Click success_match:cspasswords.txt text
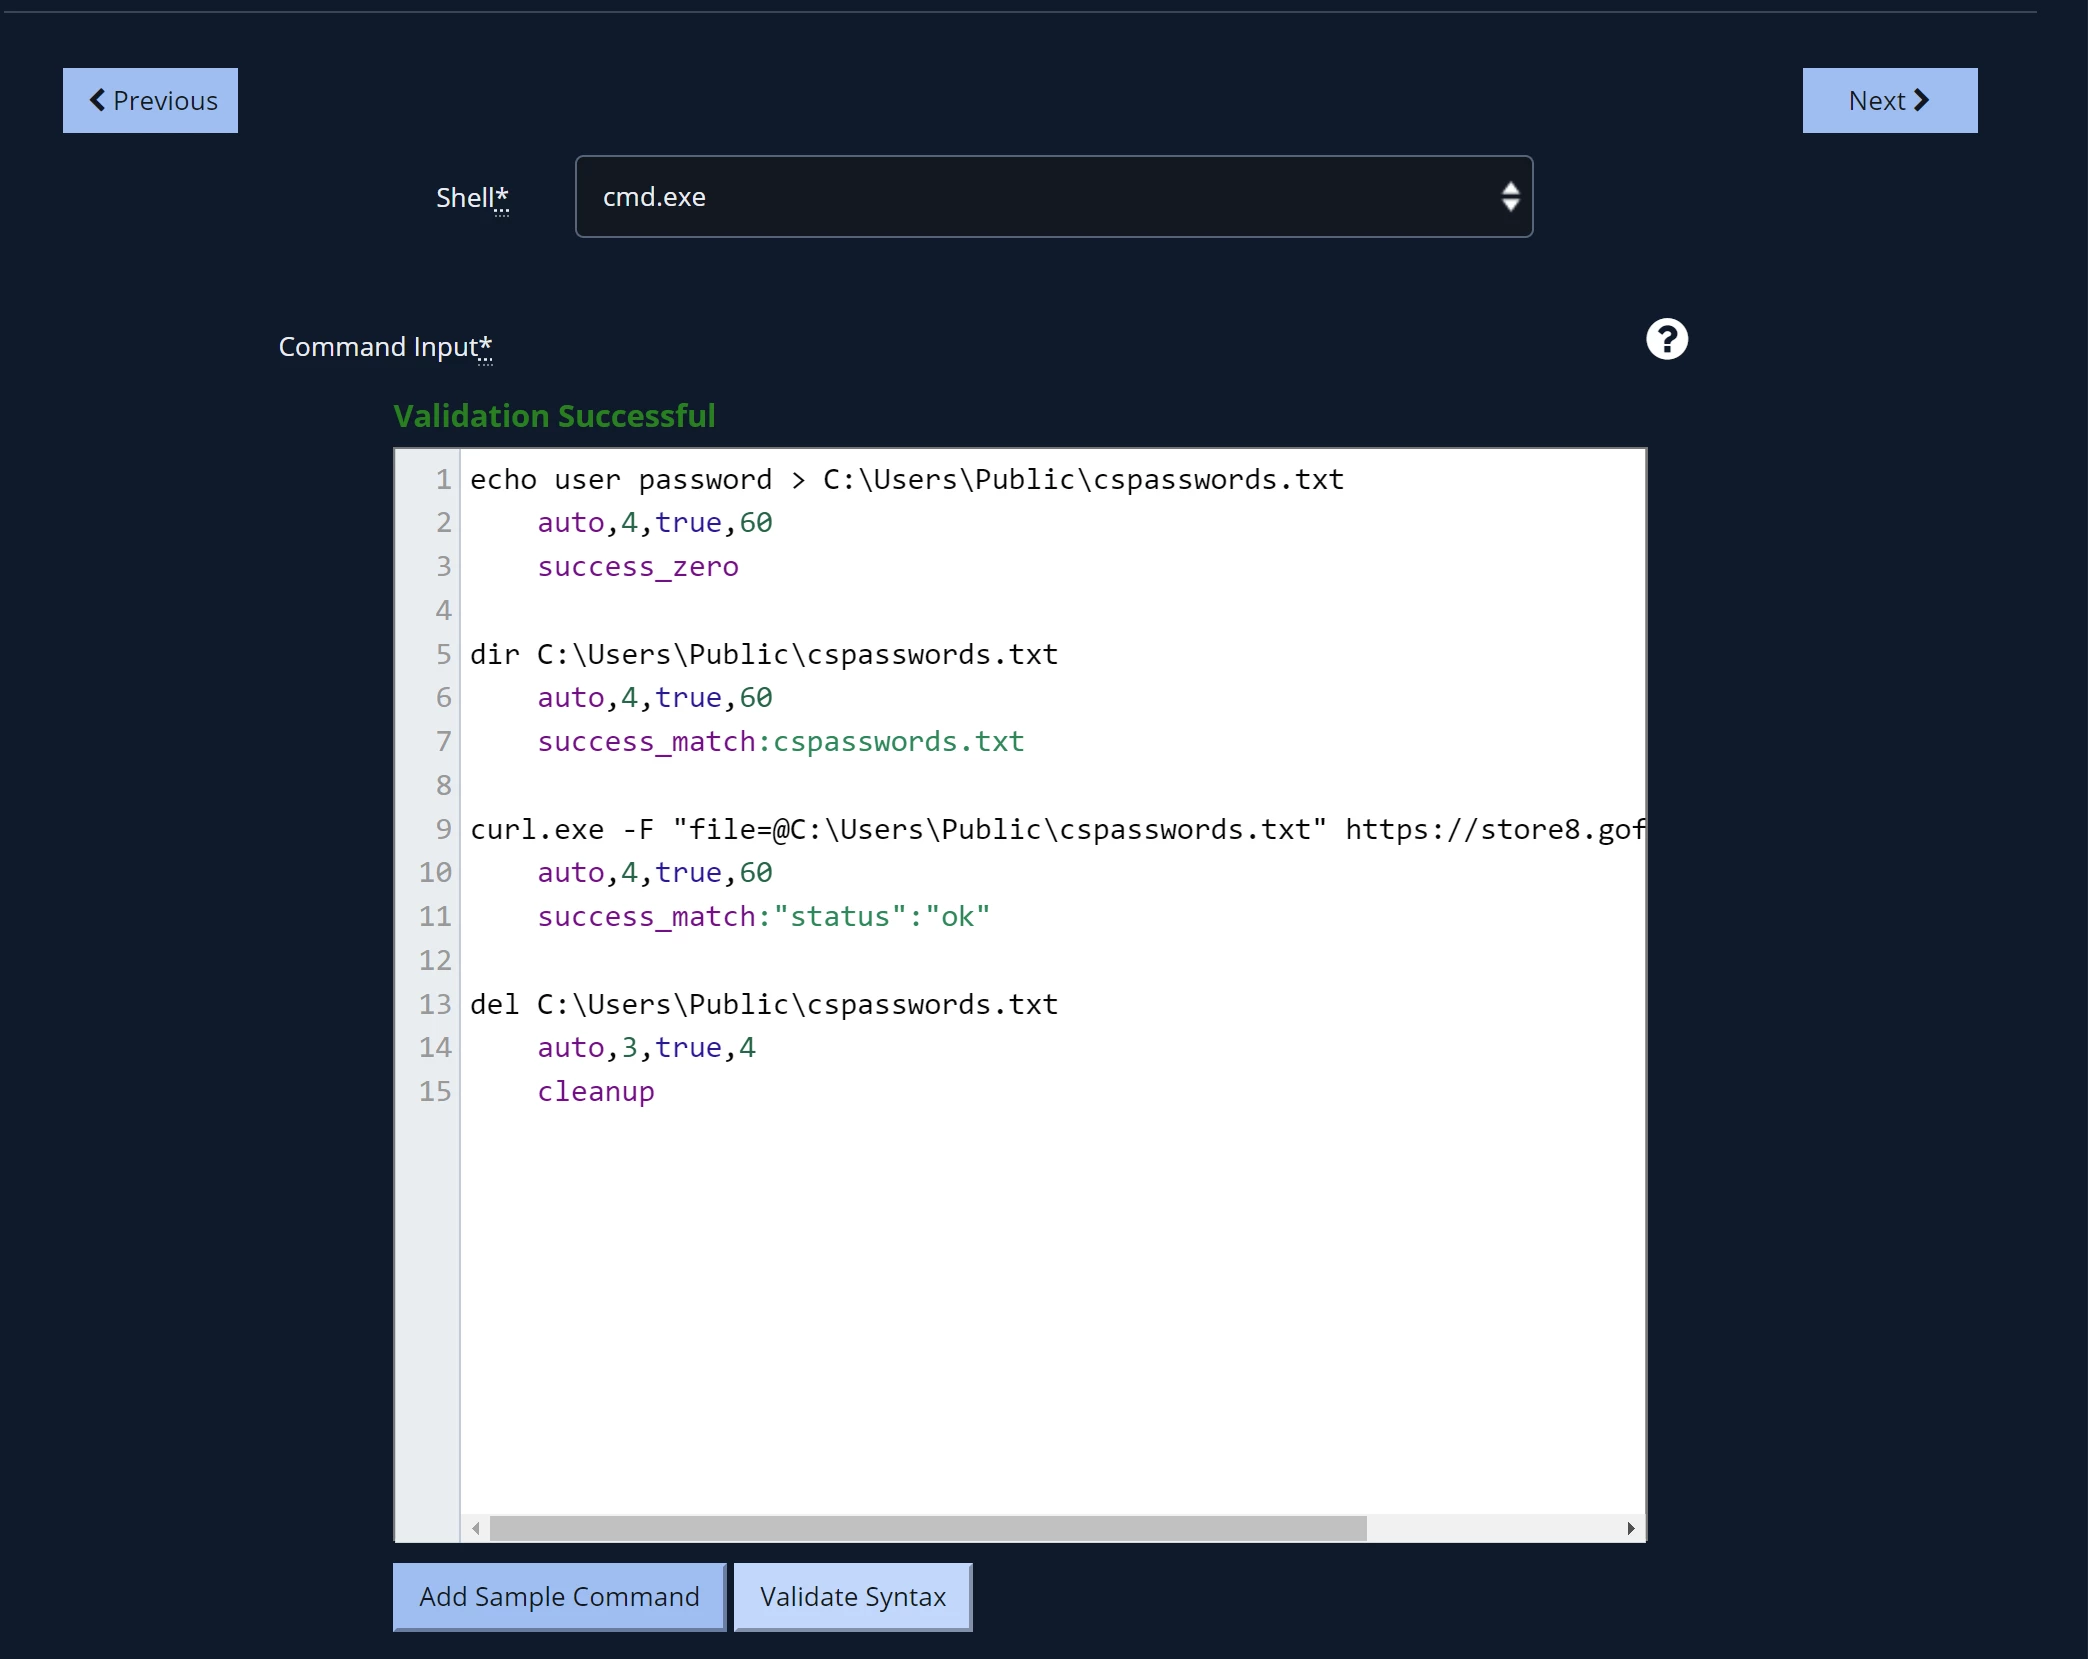 coord(781,742)
